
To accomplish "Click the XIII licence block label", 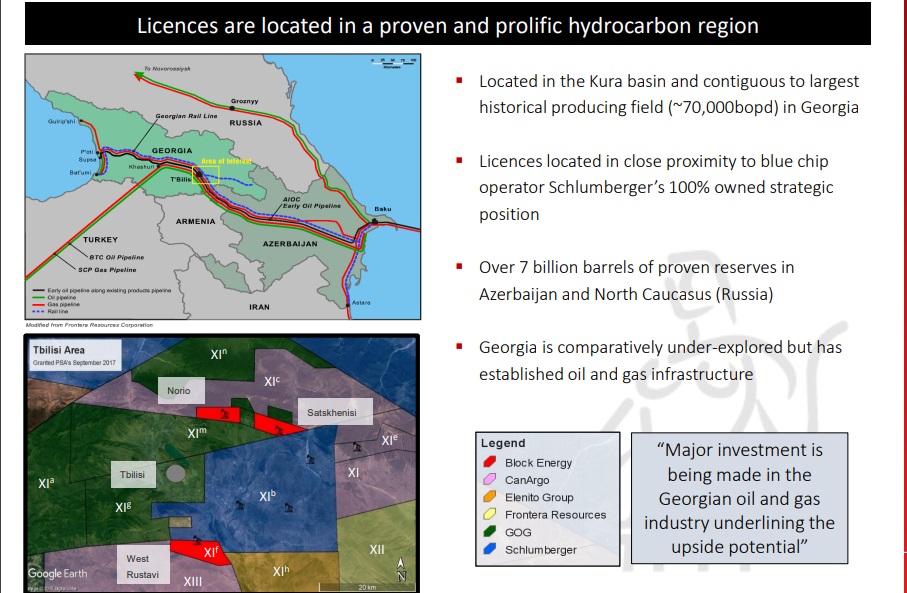I will (193, 581).
